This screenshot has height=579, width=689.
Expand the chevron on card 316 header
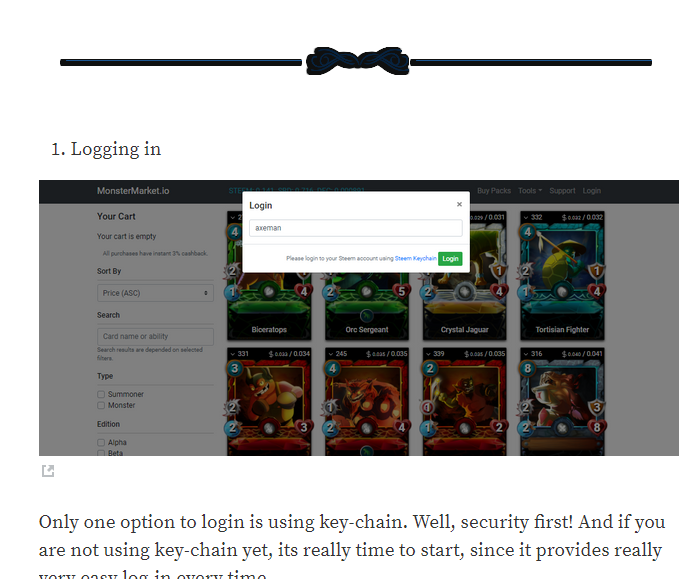[x=526, y=354]
